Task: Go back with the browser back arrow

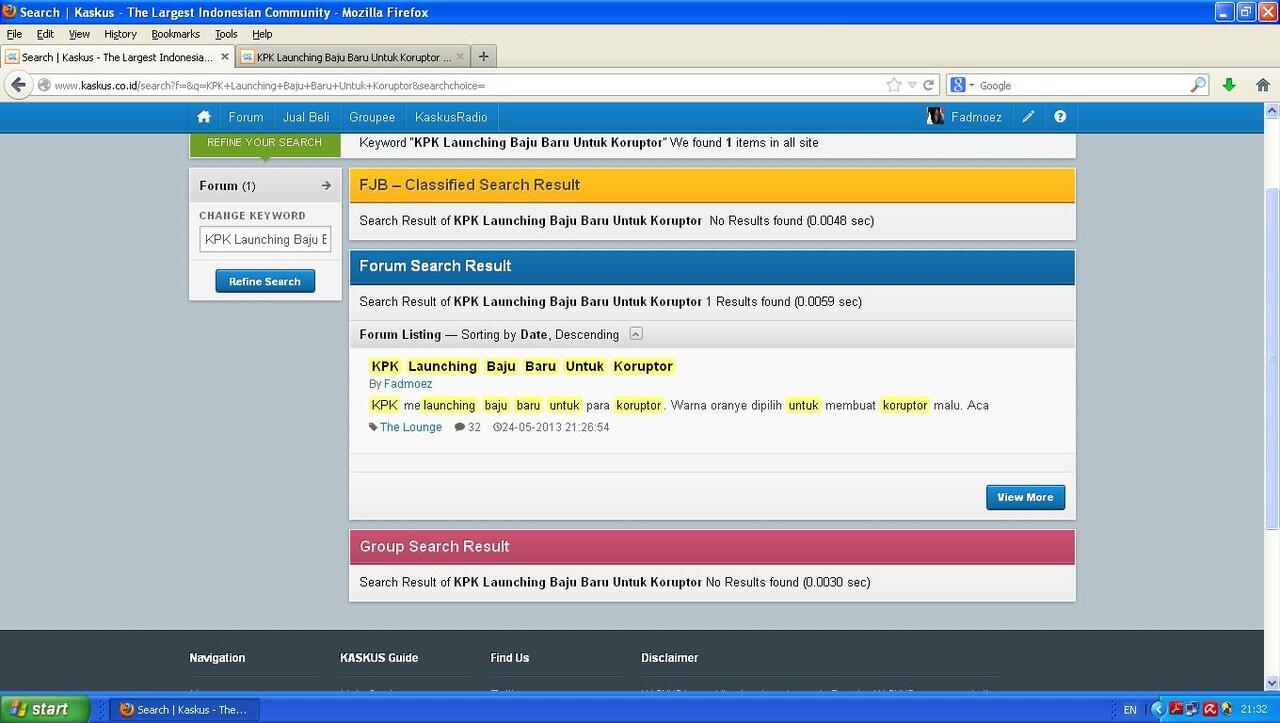Action: pyautogui.click(x=18, y=85)
